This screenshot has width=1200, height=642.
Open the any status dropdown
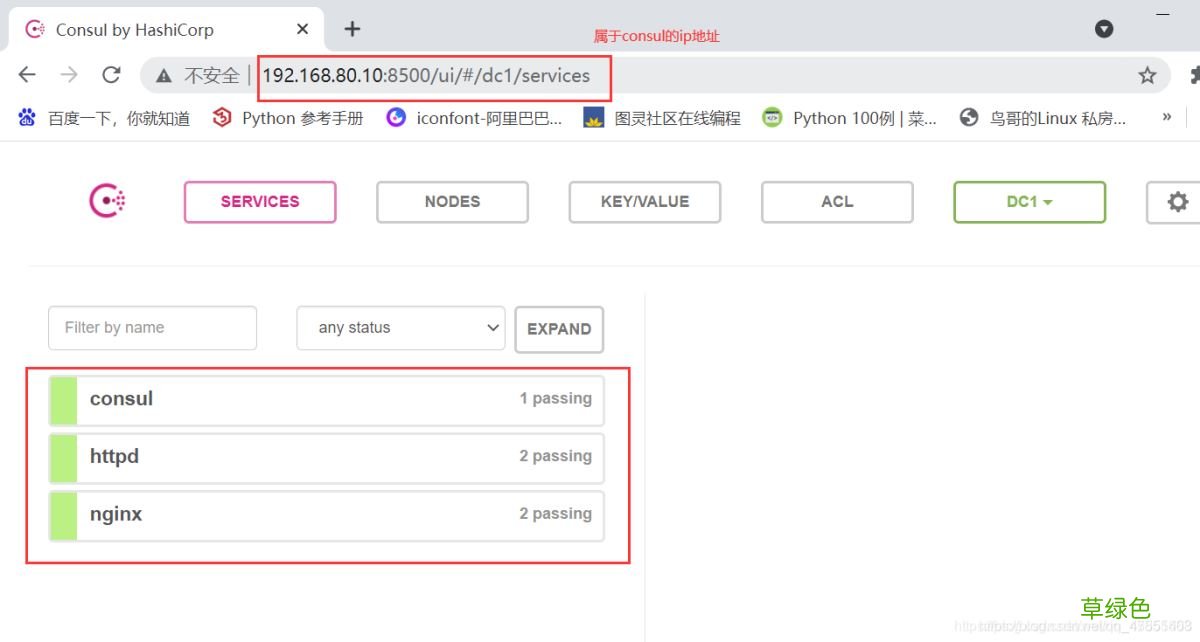pos(401,328)
